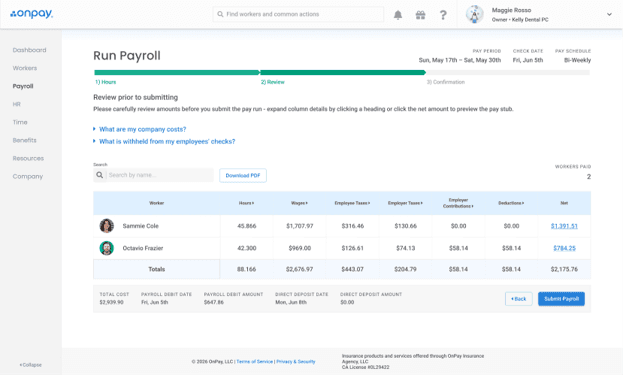Click Maggie Rosso's profile avatar

[474, 14]
